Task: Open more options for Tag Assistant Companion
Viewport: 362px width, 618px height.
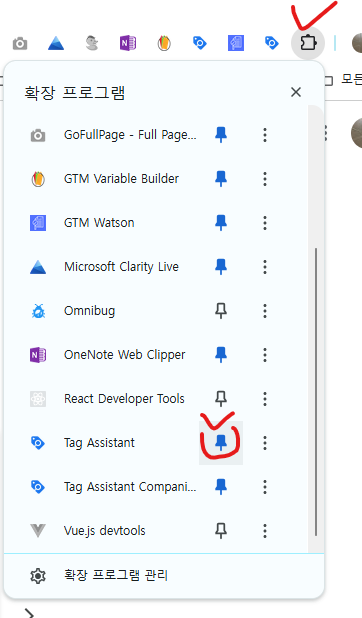Action: [265, 487]
